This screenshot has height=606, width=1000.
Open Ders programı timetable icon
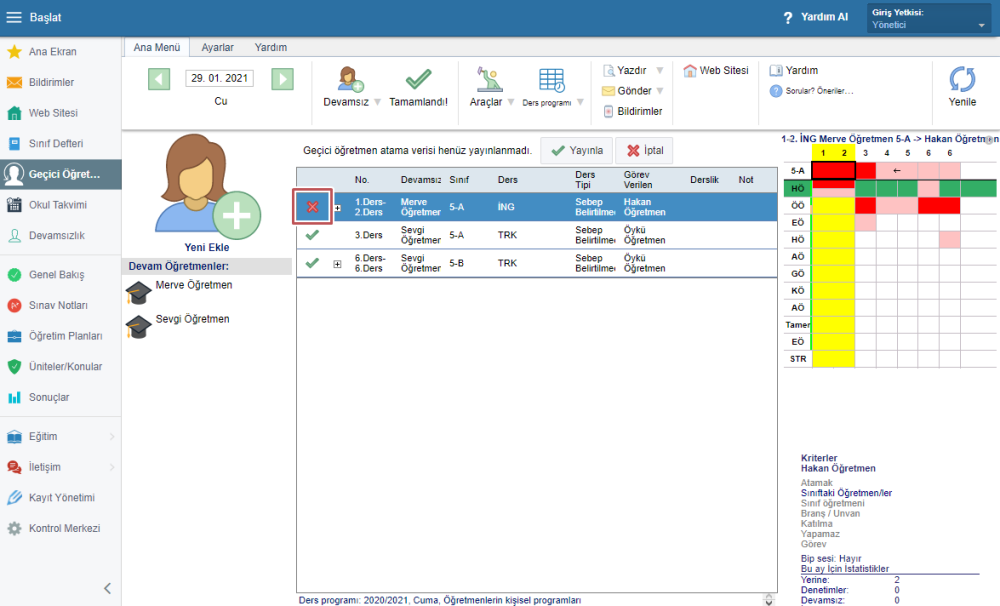(551, 80)
